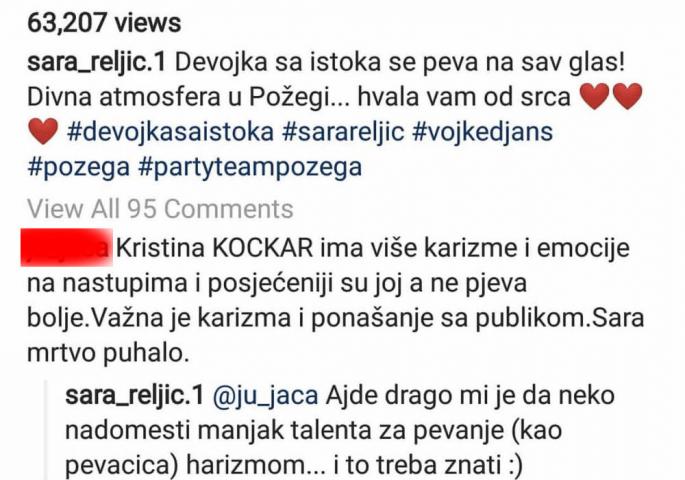The image size is (685, 480).
Task: Open the #devojkasaistoka hashtag
Action: tap(170, 132)
